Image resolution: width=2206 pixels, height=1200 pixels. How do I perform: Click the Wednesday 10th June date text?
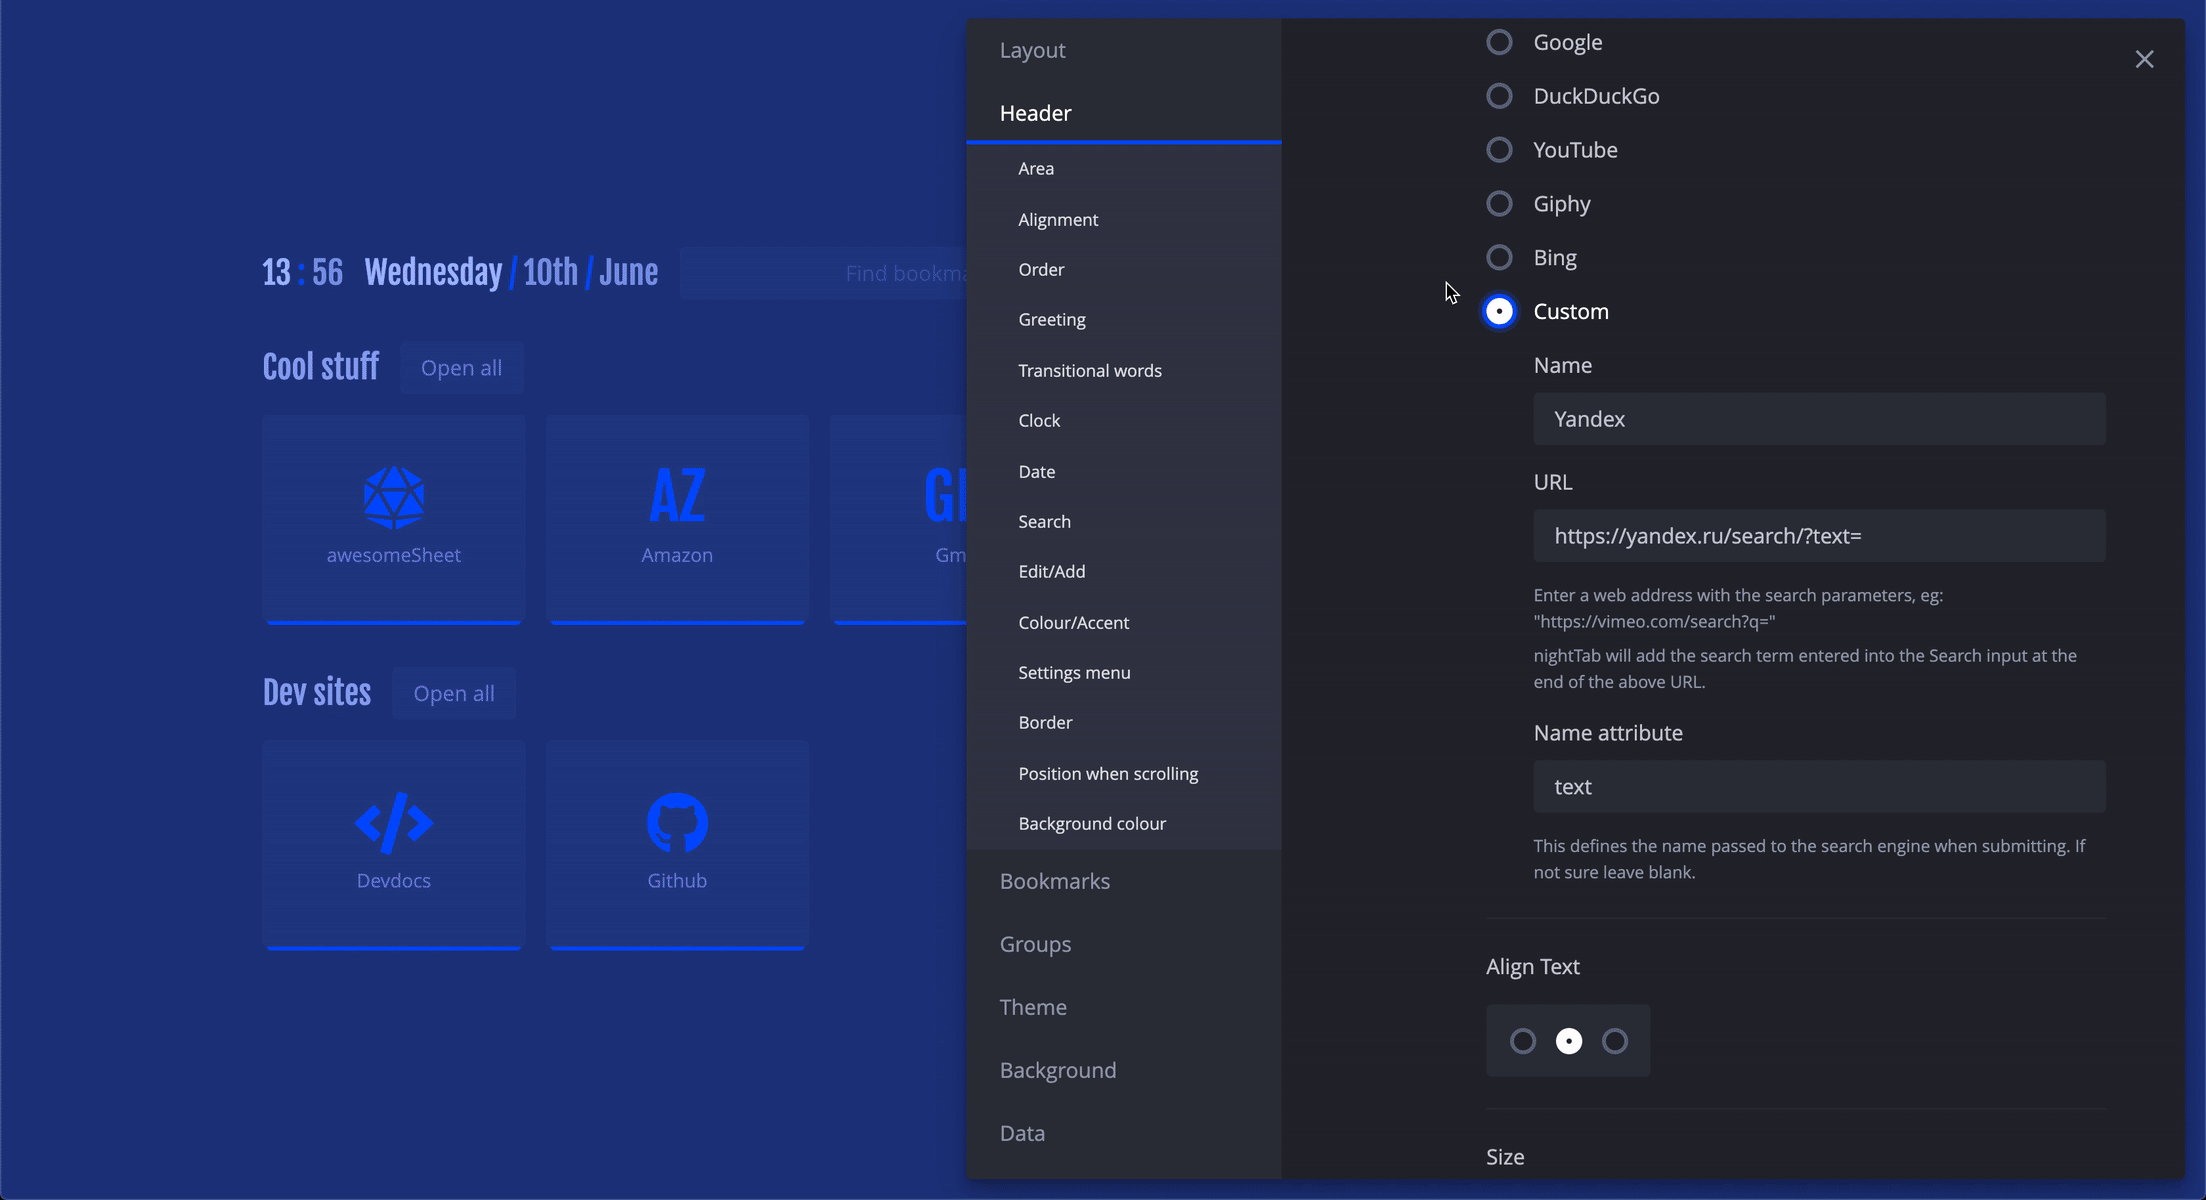[x=511, y=272]
